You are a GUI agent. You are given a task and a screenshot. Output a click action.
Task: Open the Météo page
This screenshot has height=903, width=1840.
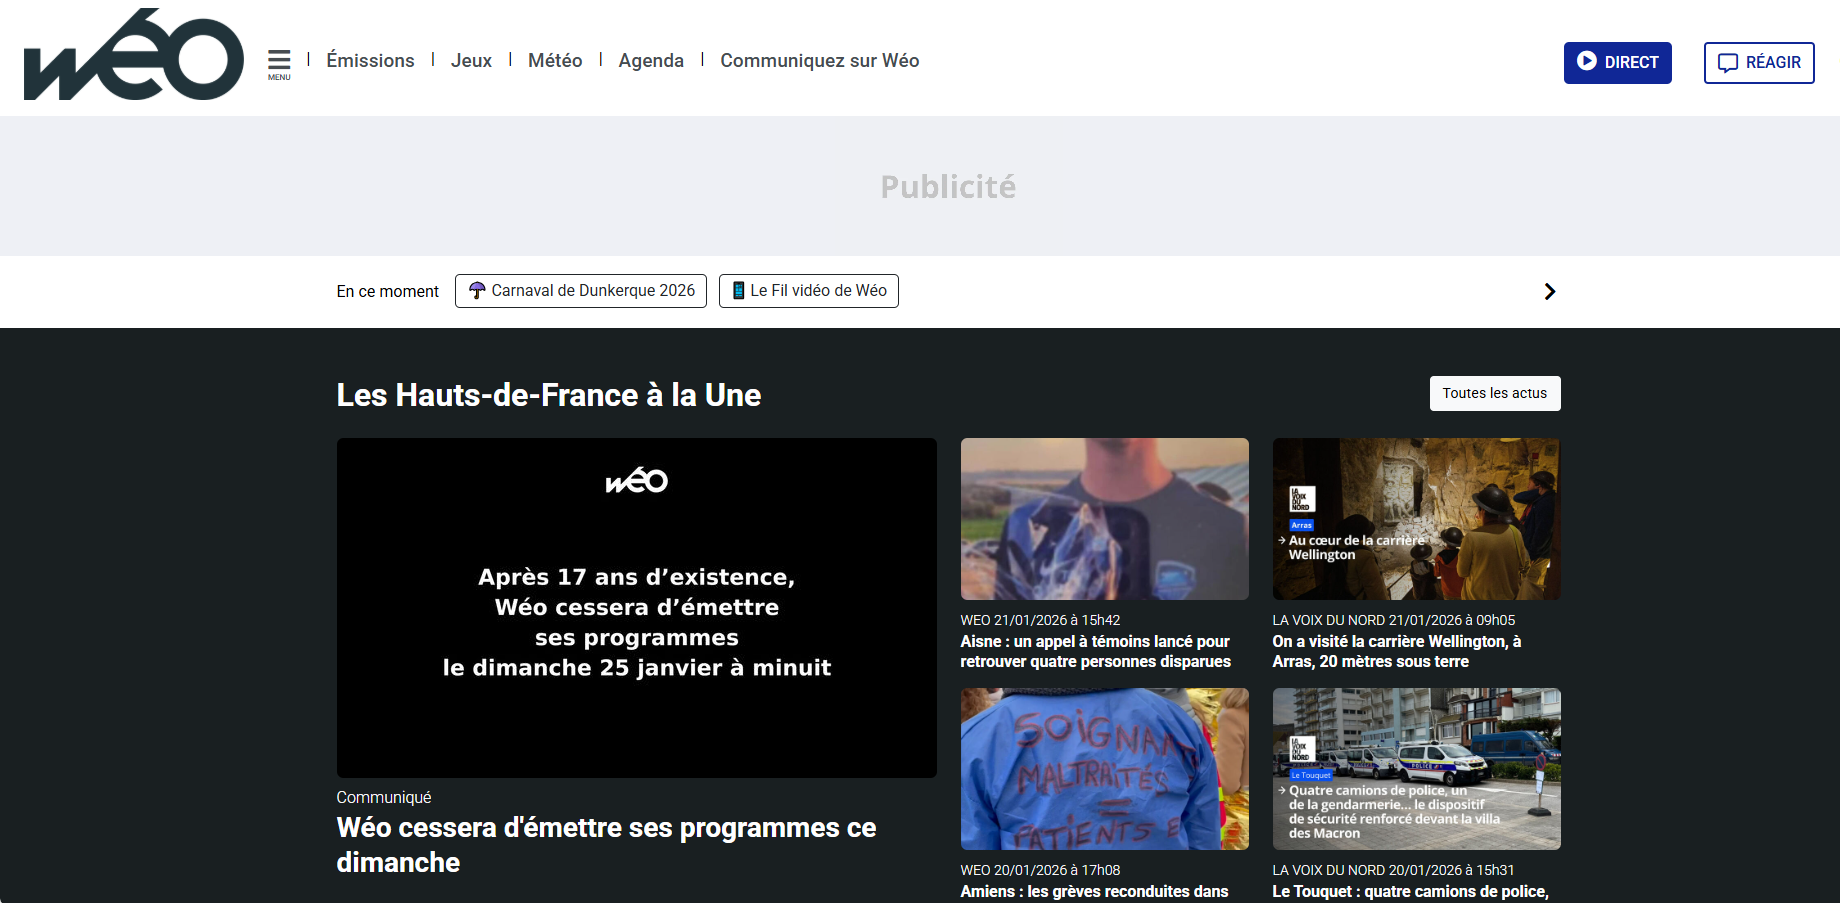pos(555,61)
